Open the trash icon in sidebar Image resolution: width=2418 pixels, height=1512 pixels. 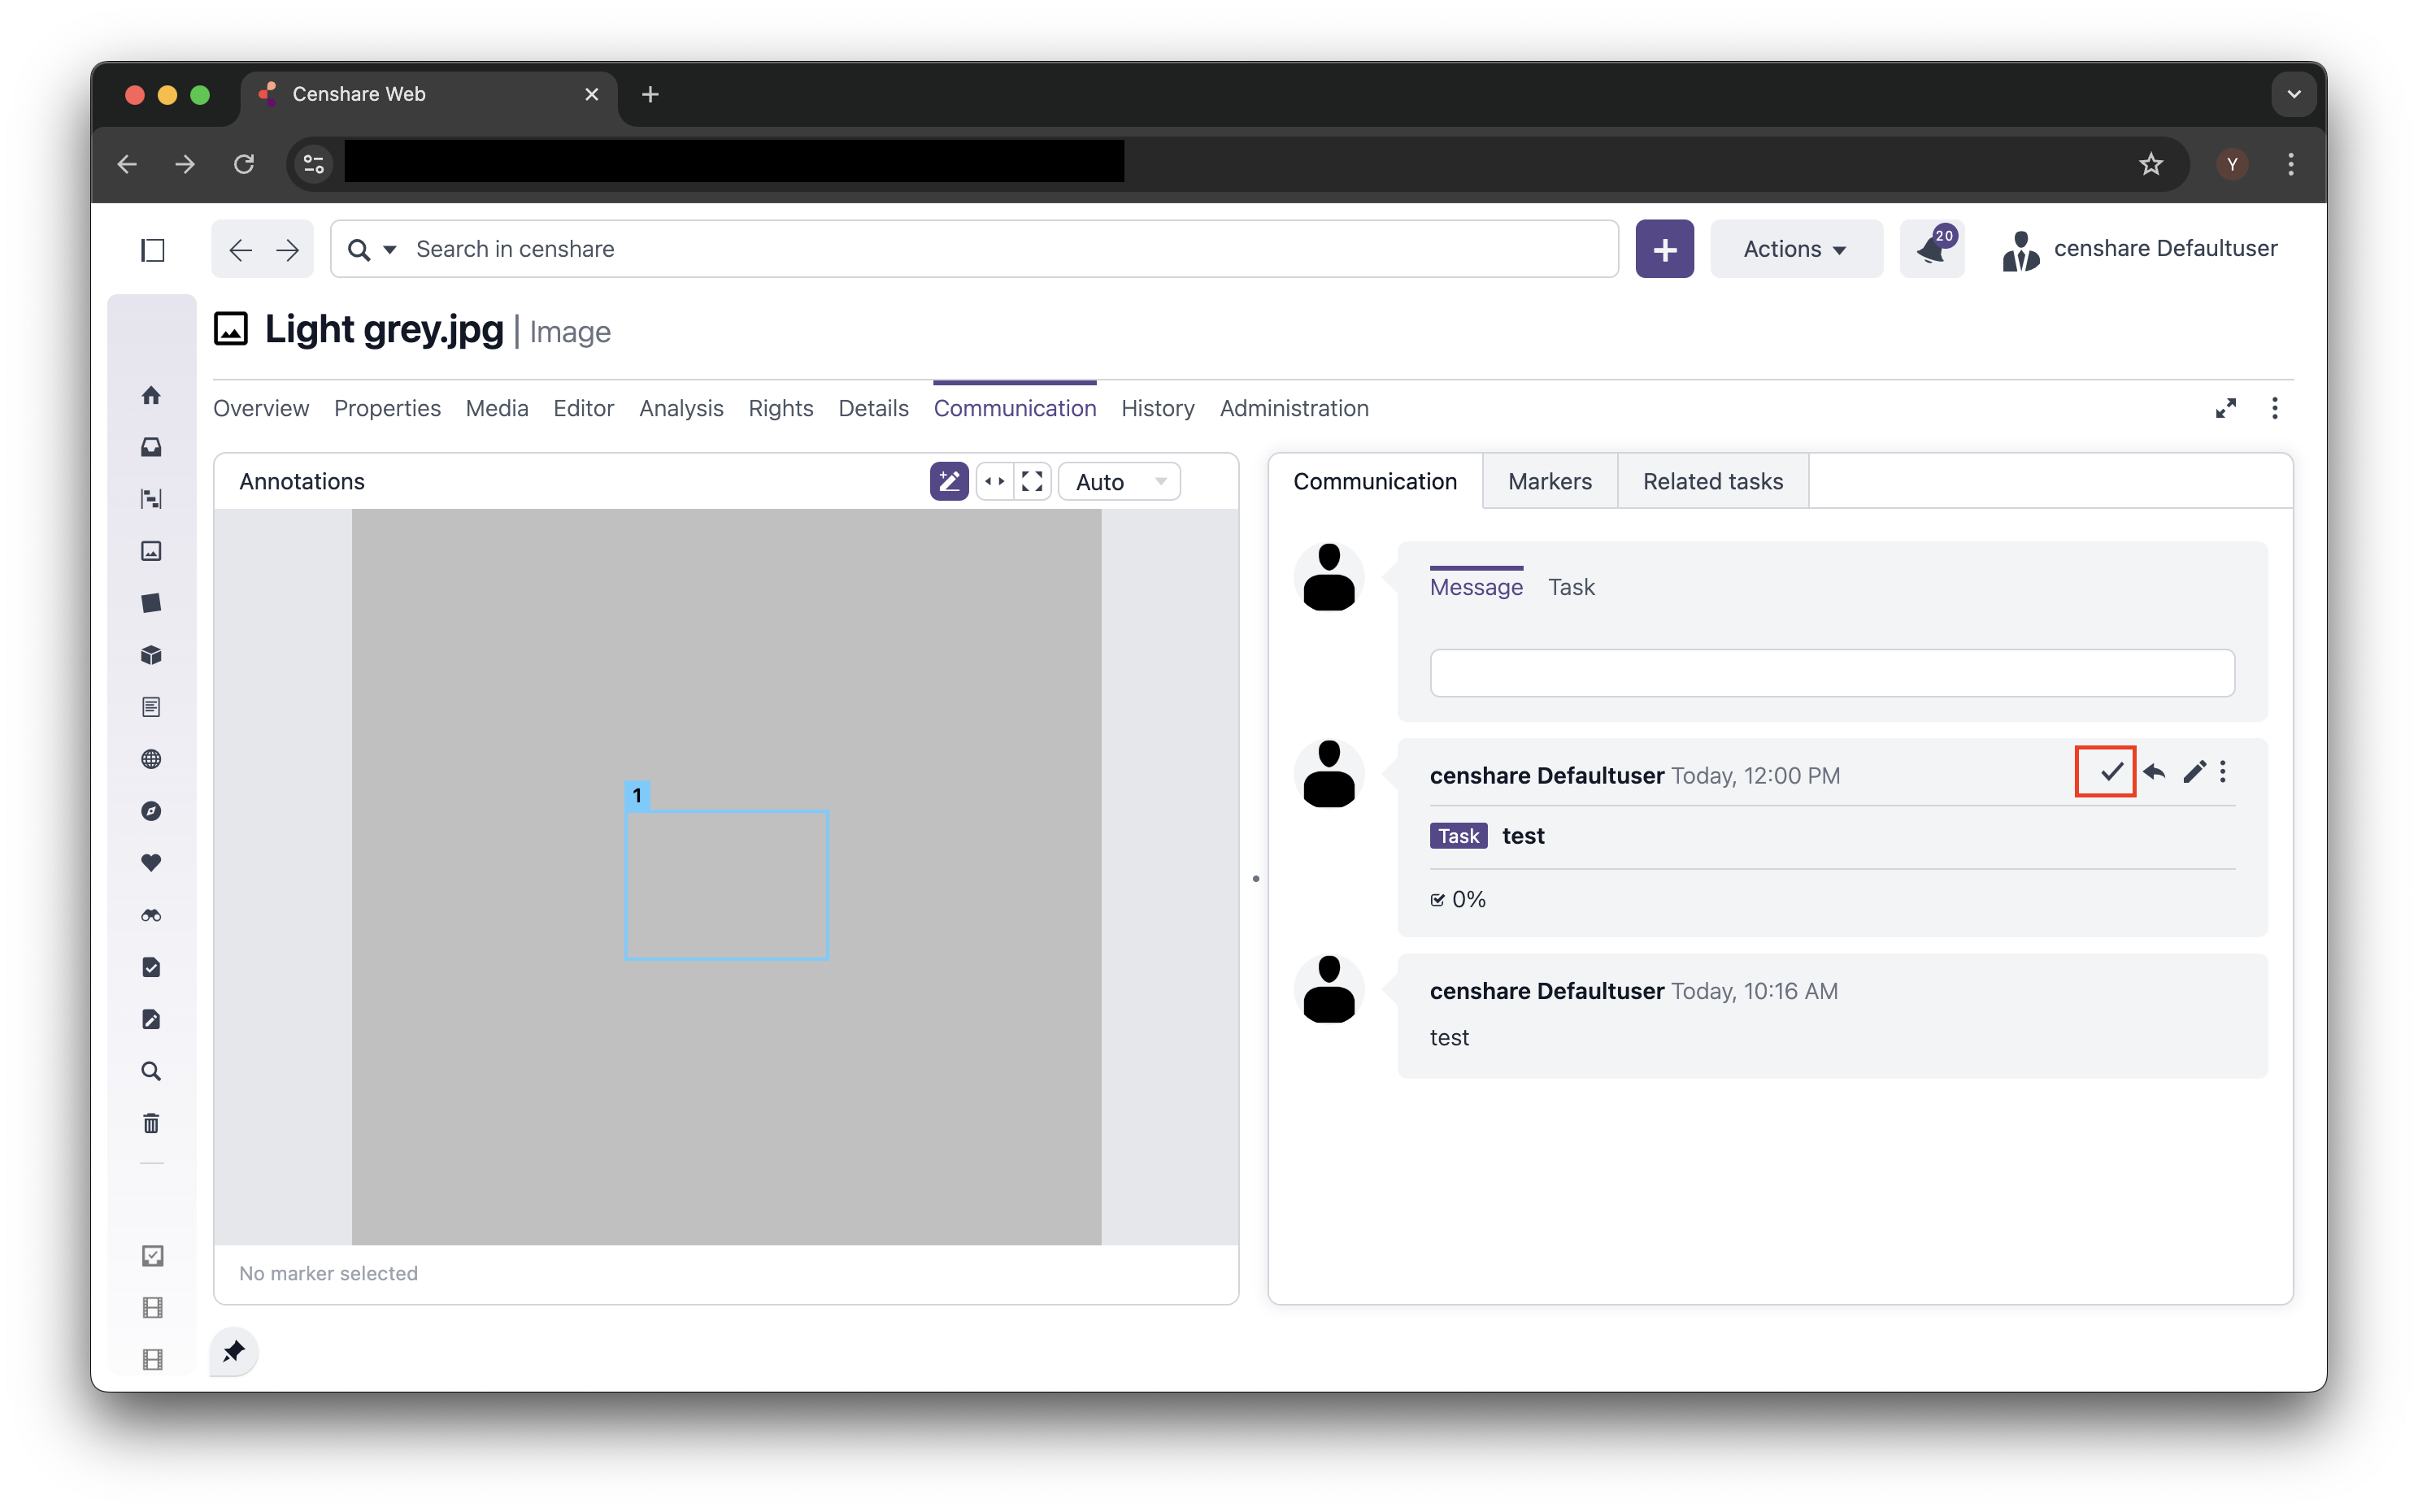(x=151, y=1123)
